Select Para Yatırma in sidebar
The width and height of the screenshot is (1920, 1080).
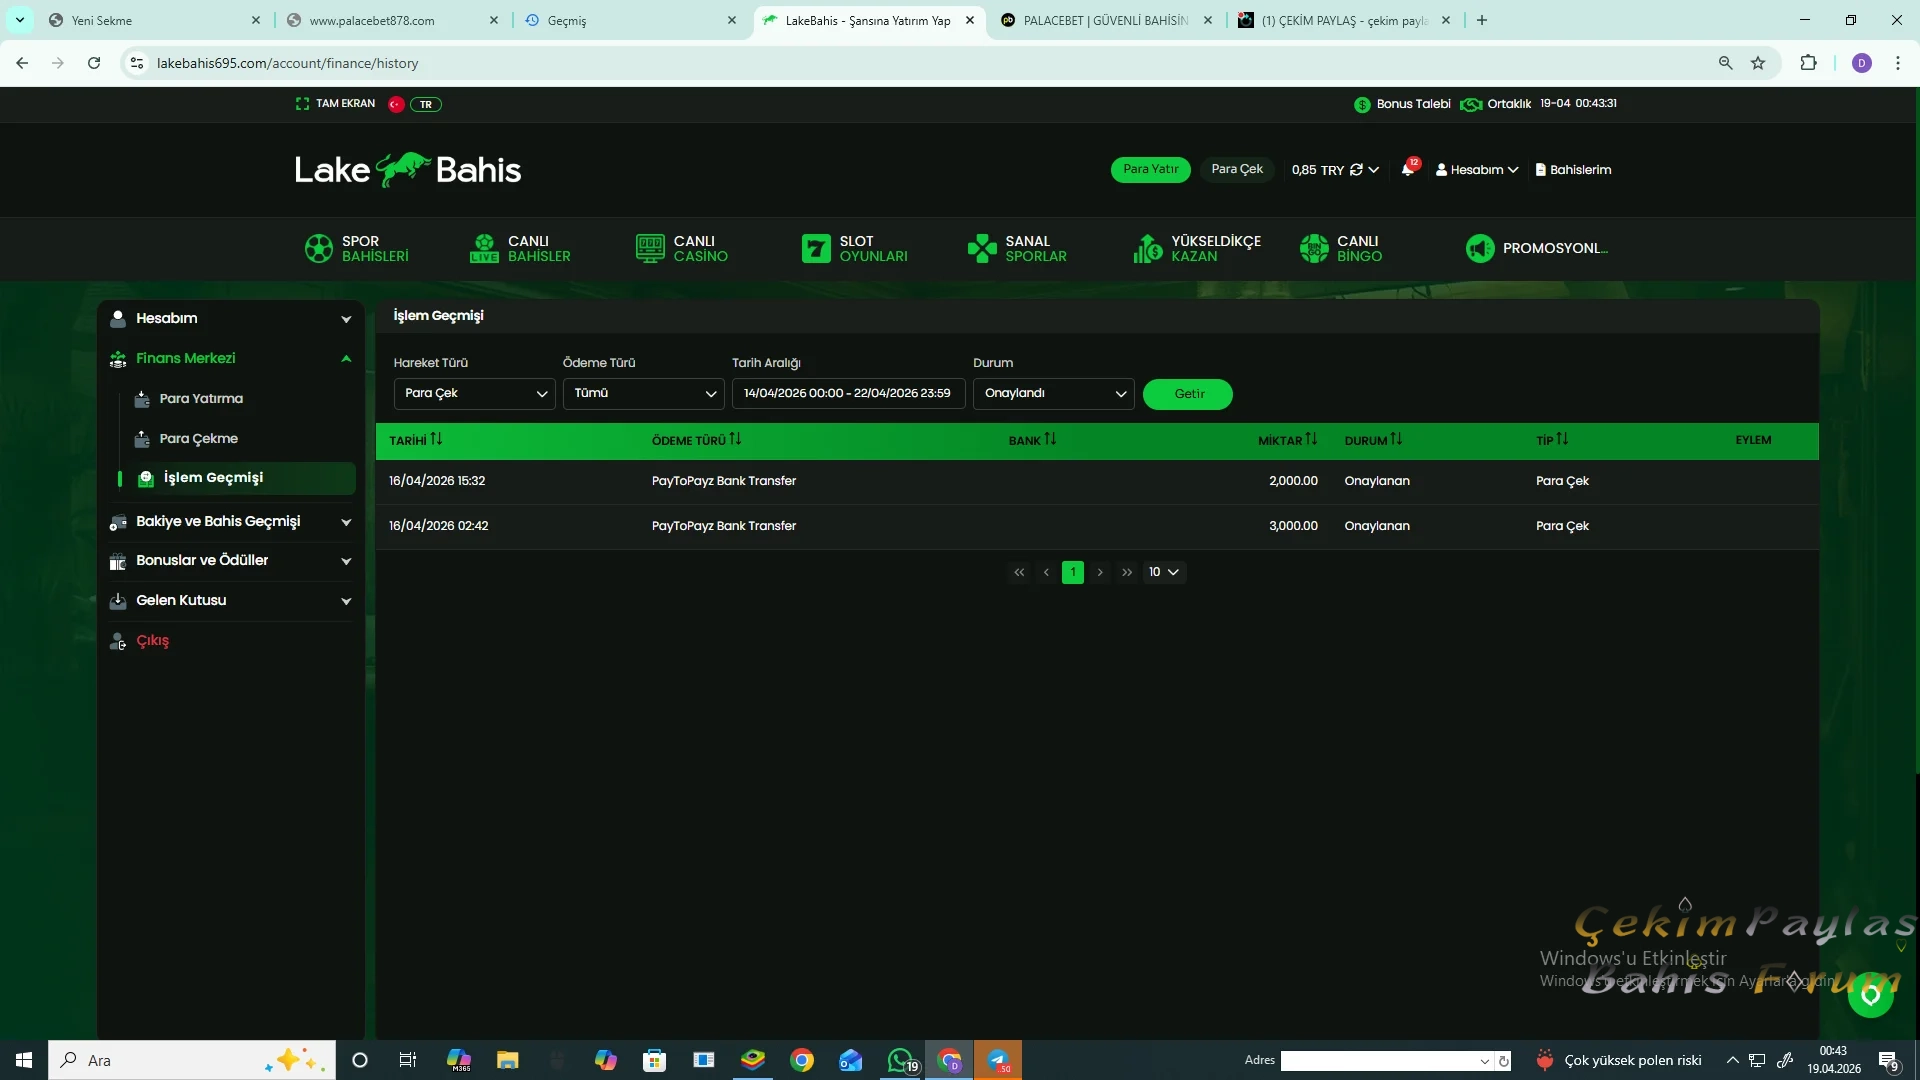click(x=201, y=399)
